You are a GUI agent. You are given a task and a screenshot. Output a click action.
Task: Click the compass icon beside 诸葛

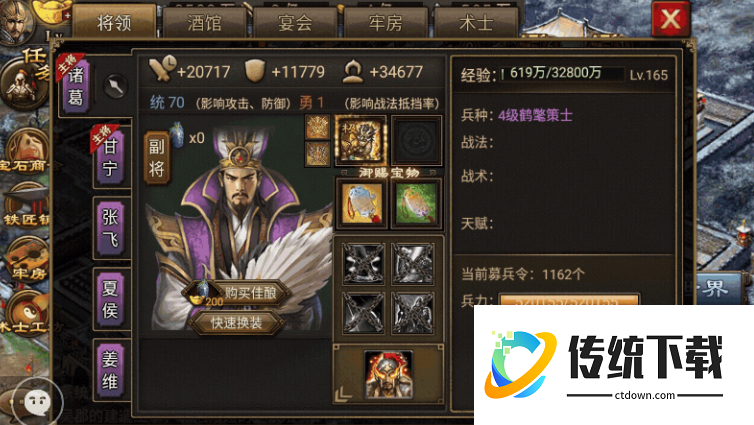point(115,87)
